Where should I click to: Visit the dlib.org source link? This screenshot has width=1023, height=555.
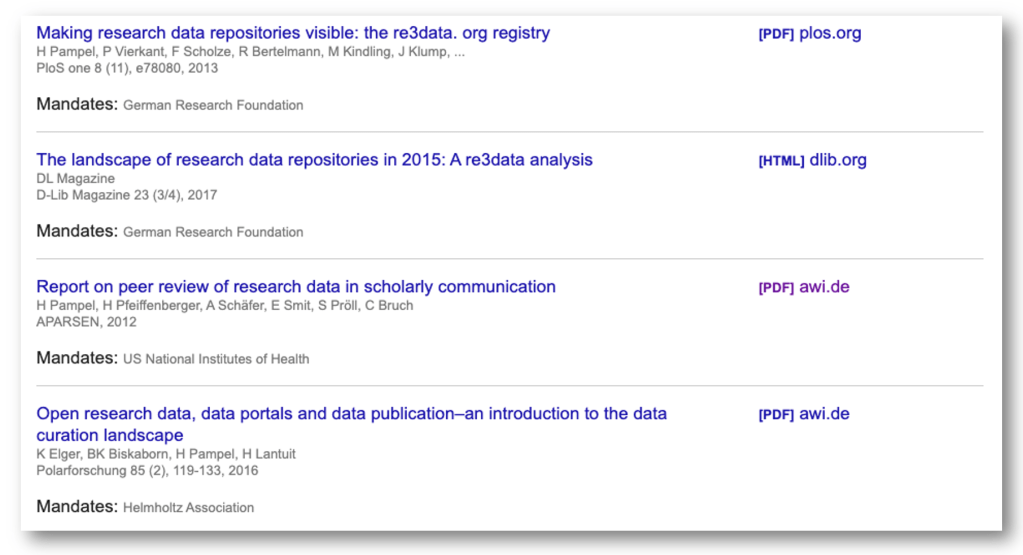(x=838, y=161)
